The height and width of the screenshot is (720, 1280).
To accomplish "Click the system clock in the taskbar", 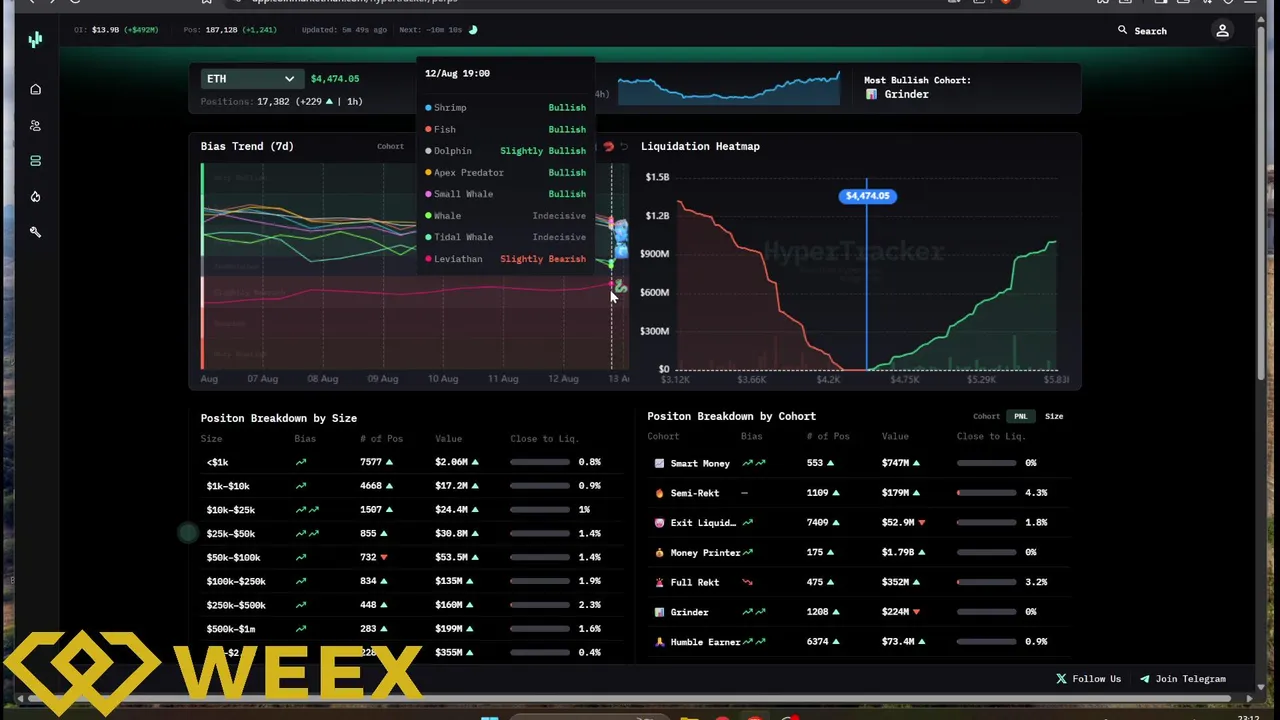I will click(1248, 717).
